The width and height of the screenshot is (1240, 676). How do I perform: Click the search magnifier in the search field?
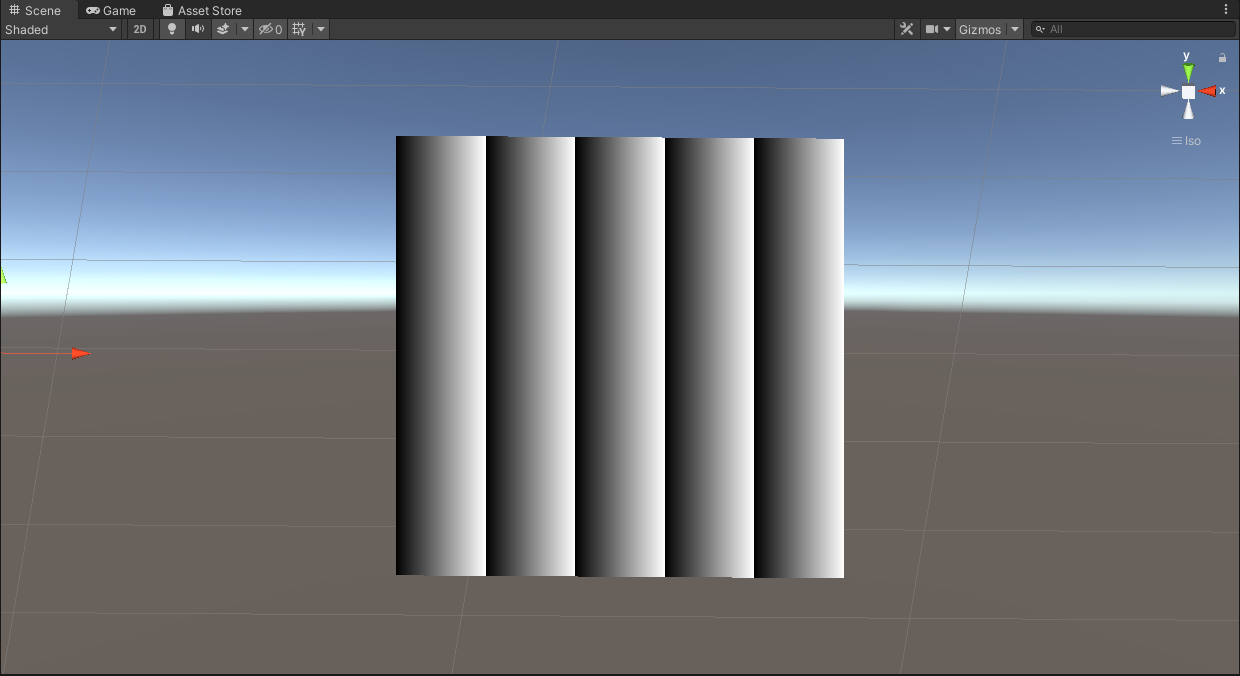[x=1041, y=29]
